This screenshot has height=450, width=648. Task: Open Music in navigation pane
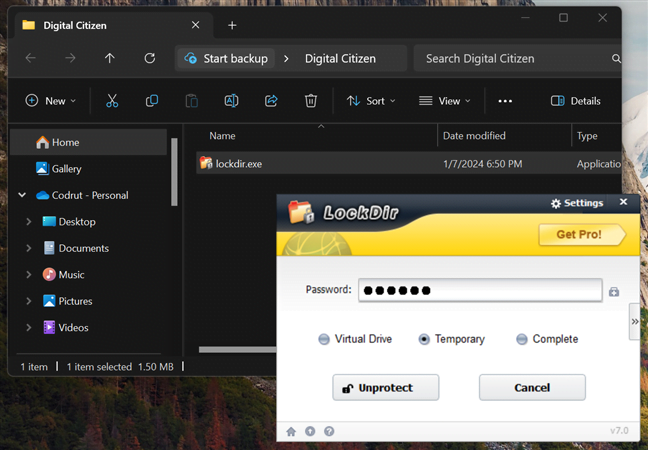click(x=63, y=275)
